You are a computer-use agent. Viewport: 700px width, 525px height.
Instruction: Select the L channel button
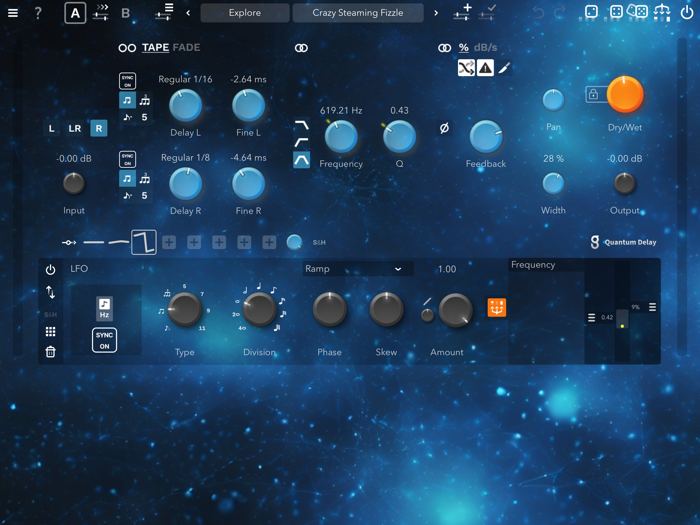pyautogui.click(x=51, y=129)
